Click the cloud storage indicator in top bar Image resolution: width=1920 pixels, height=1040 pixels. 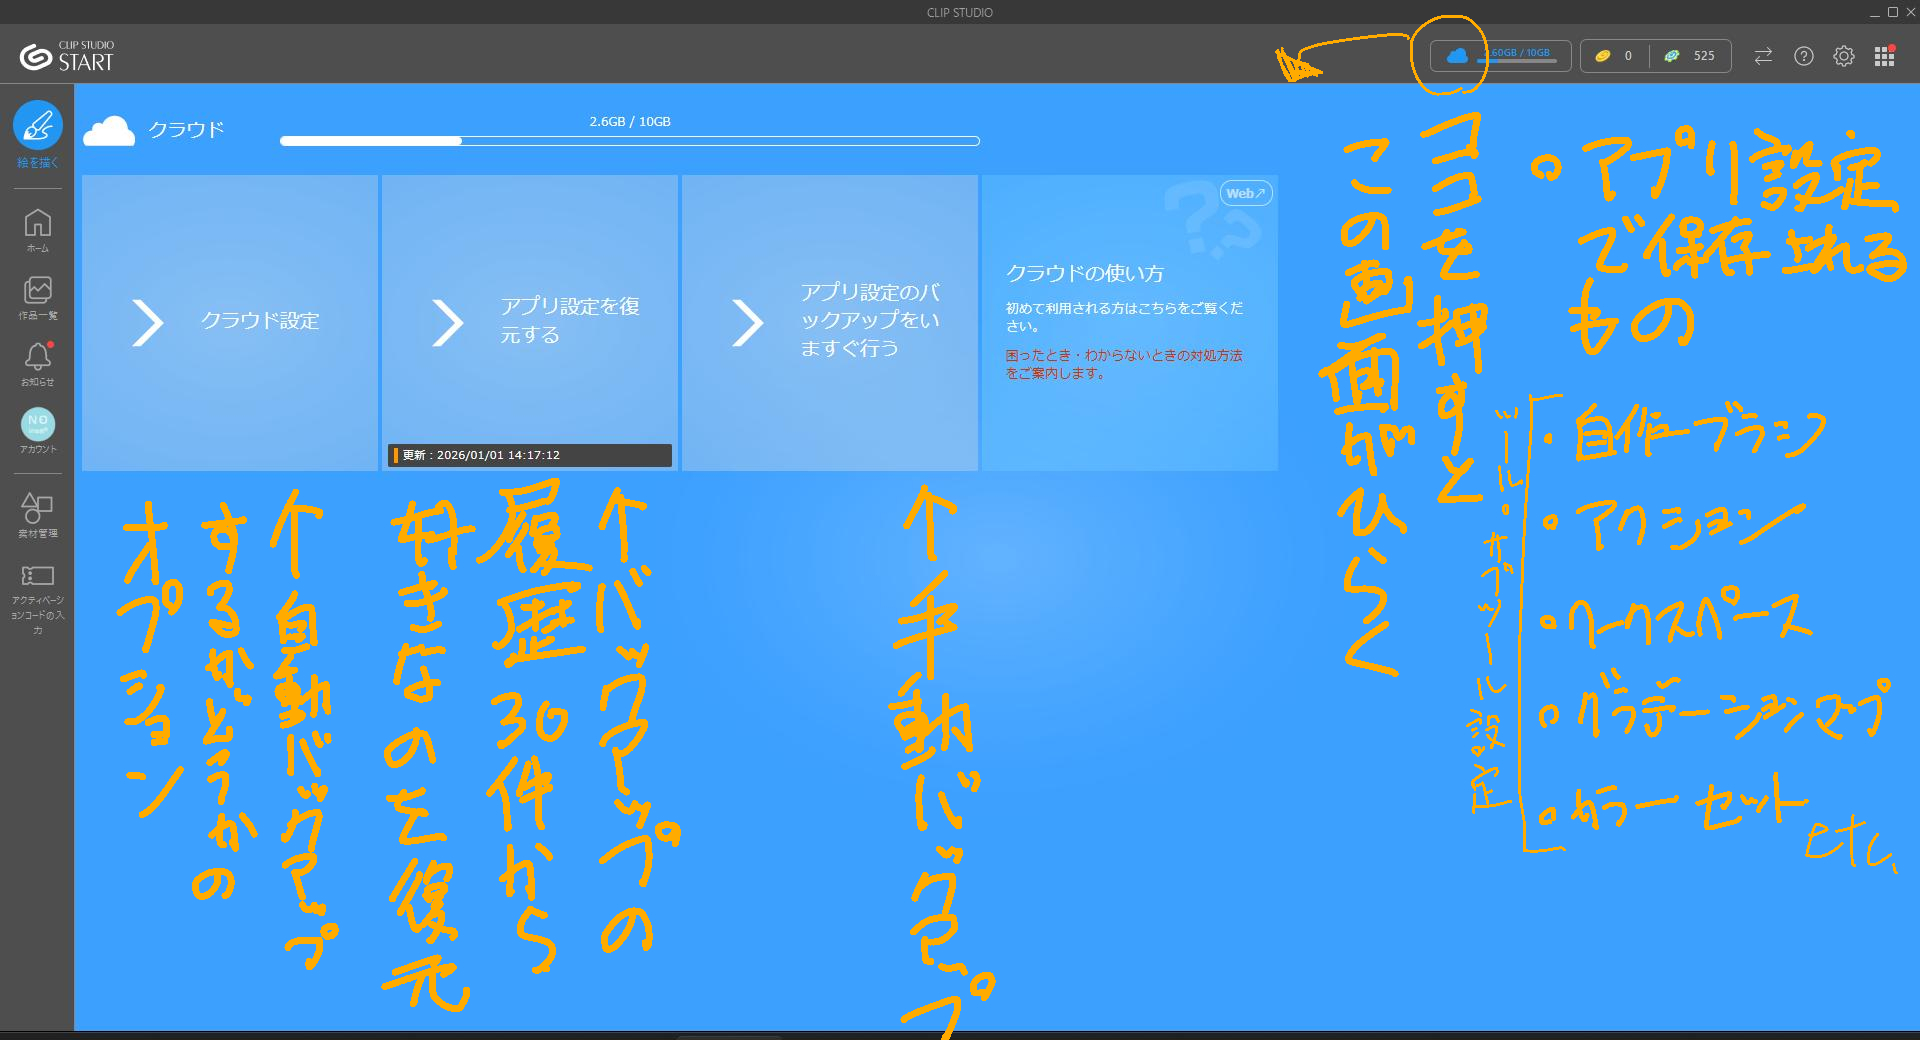tap(1500, 56)
